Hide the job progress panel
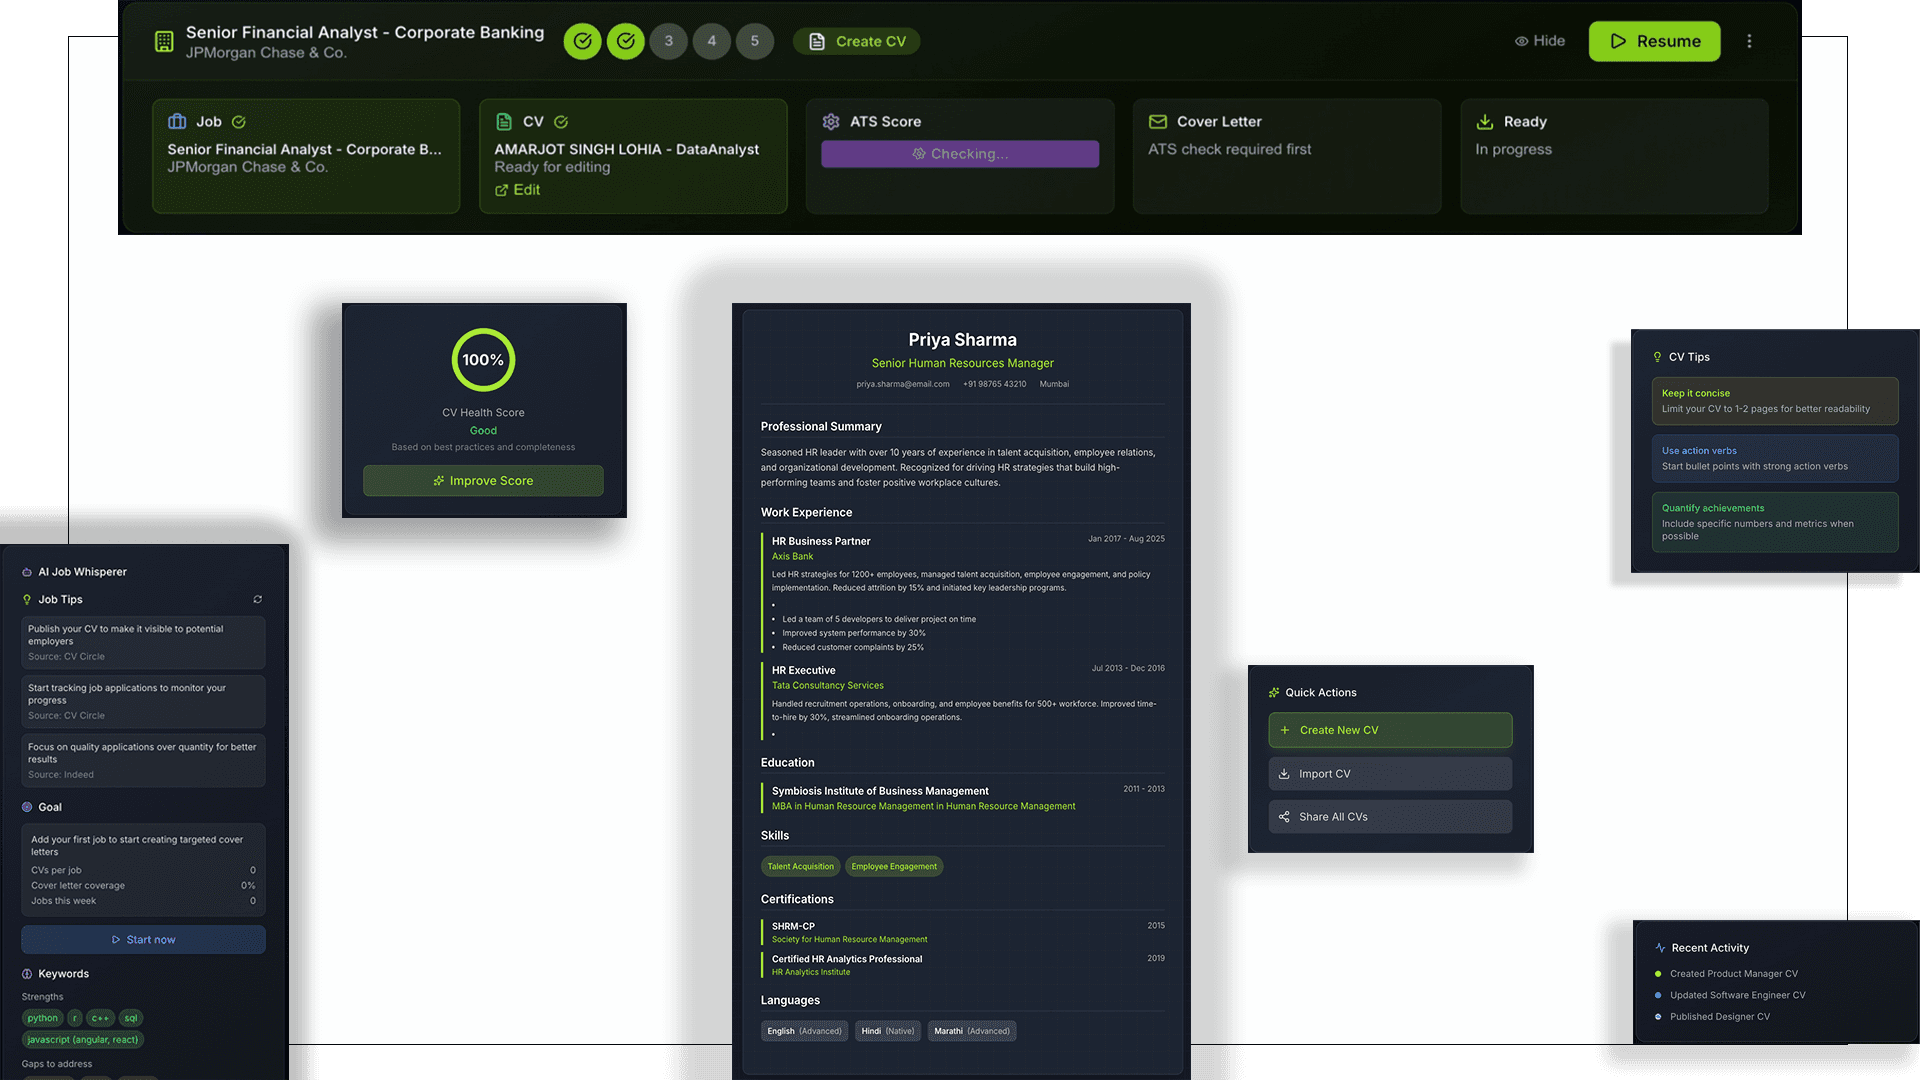 pyautogui.click(x=1539, y=41)
